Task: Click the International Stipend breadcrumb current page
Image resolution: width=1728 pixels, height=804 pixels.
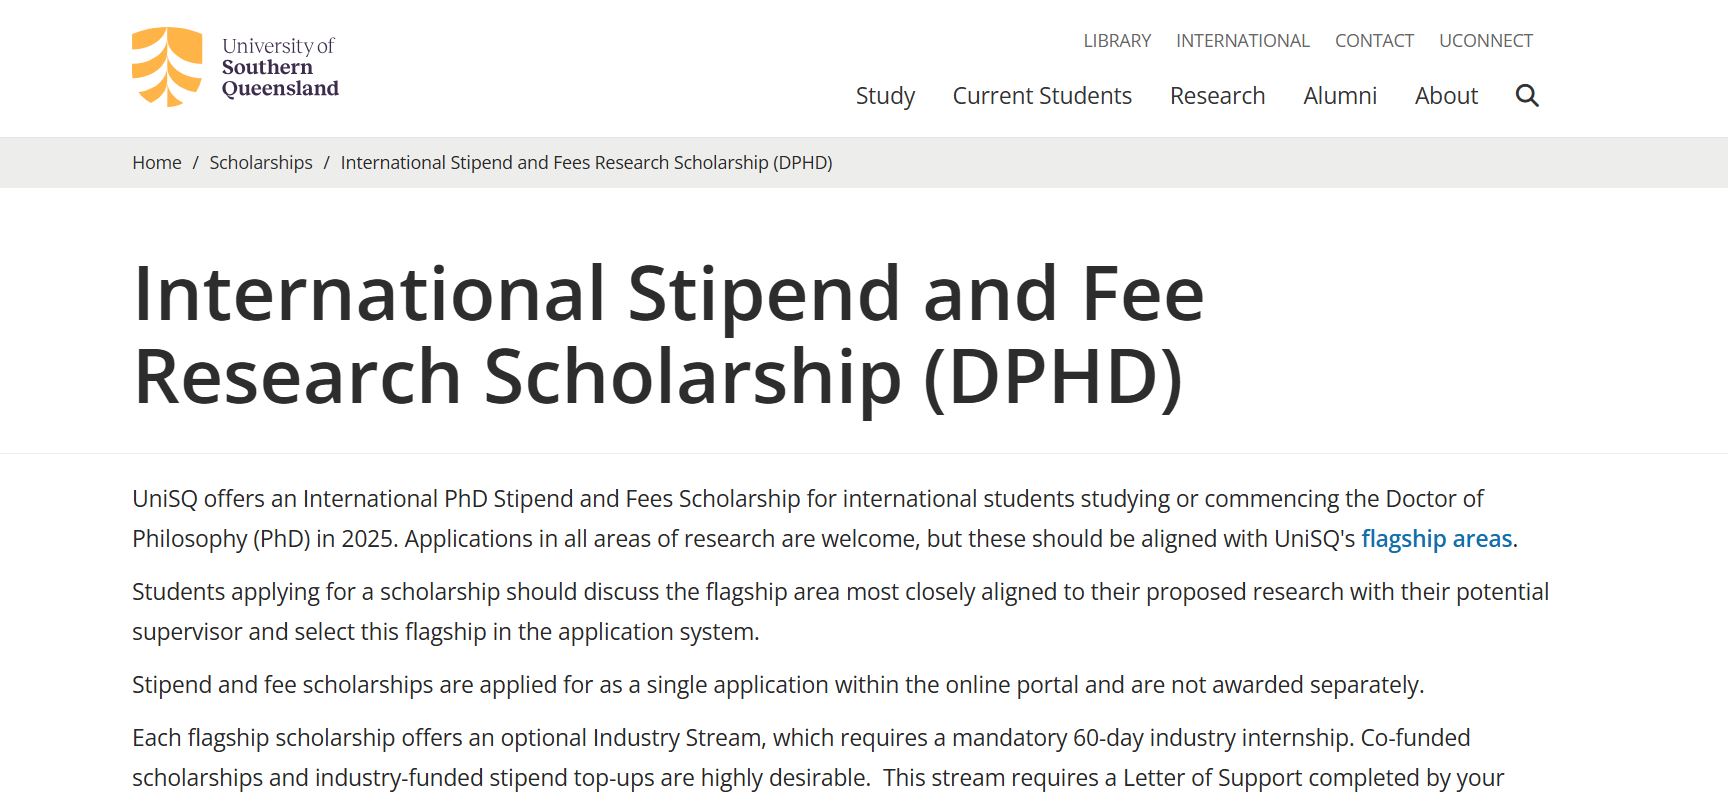Action: coord(586,163)
